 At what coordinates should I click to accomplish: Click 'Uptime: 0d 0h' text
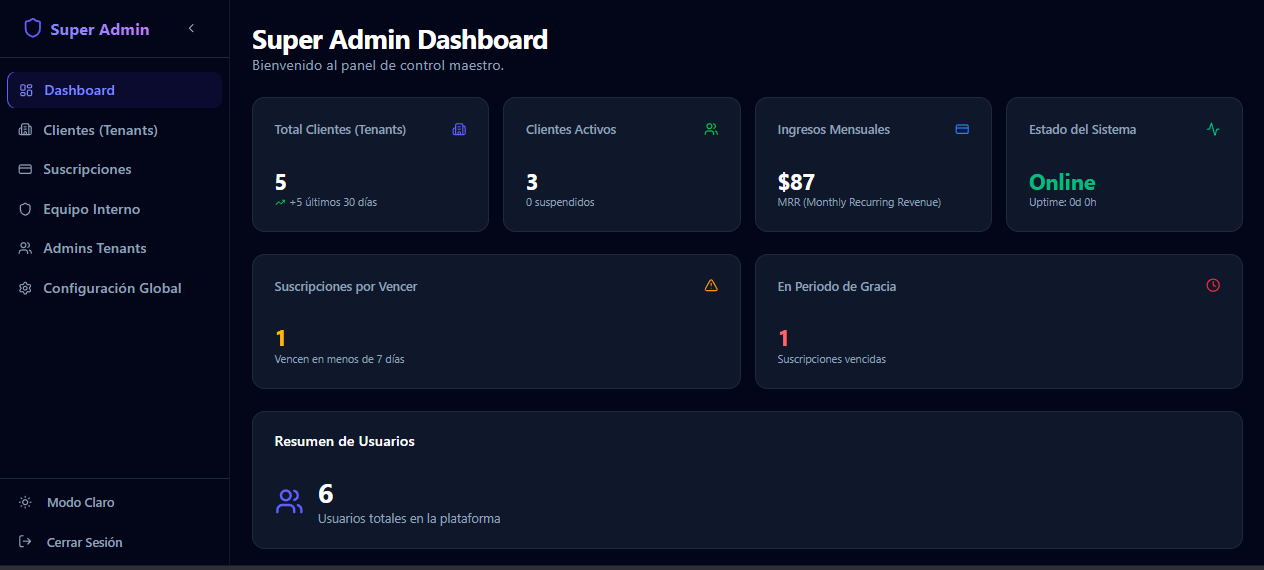click(x=1063, y=202)
